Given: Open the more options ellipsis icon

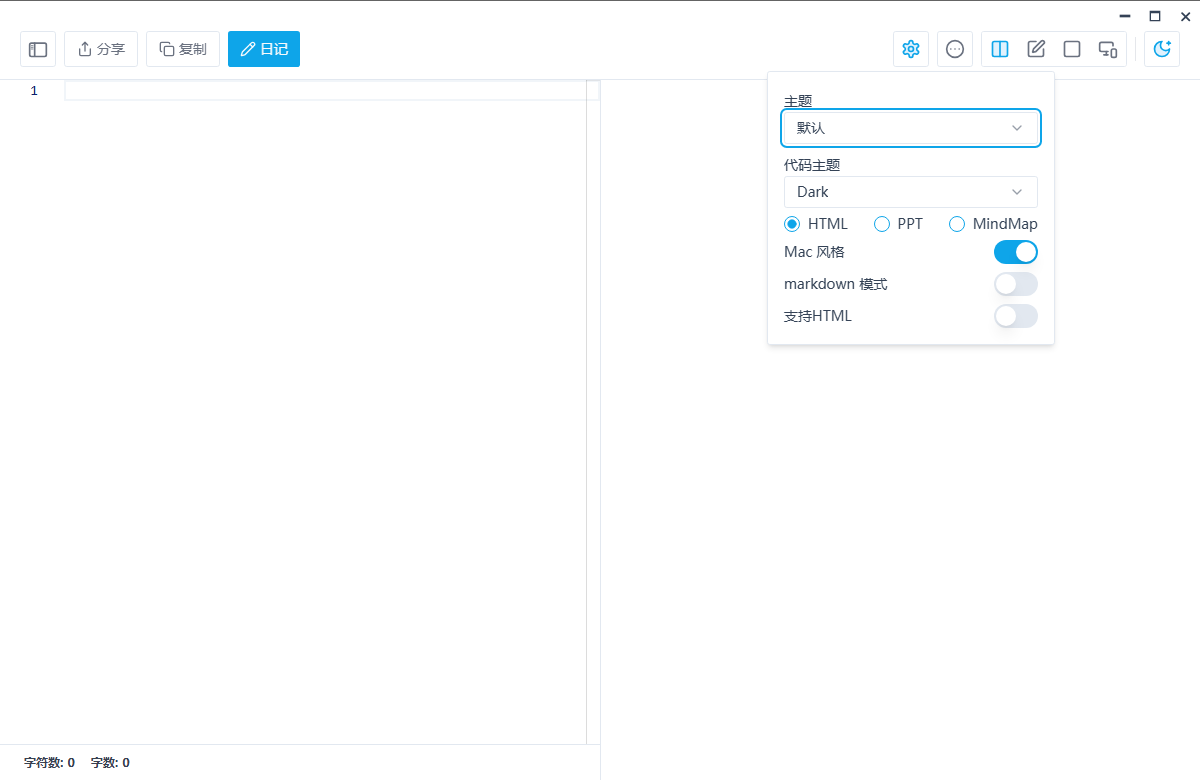Looking at the screenshot, I should tap(955, 49).
